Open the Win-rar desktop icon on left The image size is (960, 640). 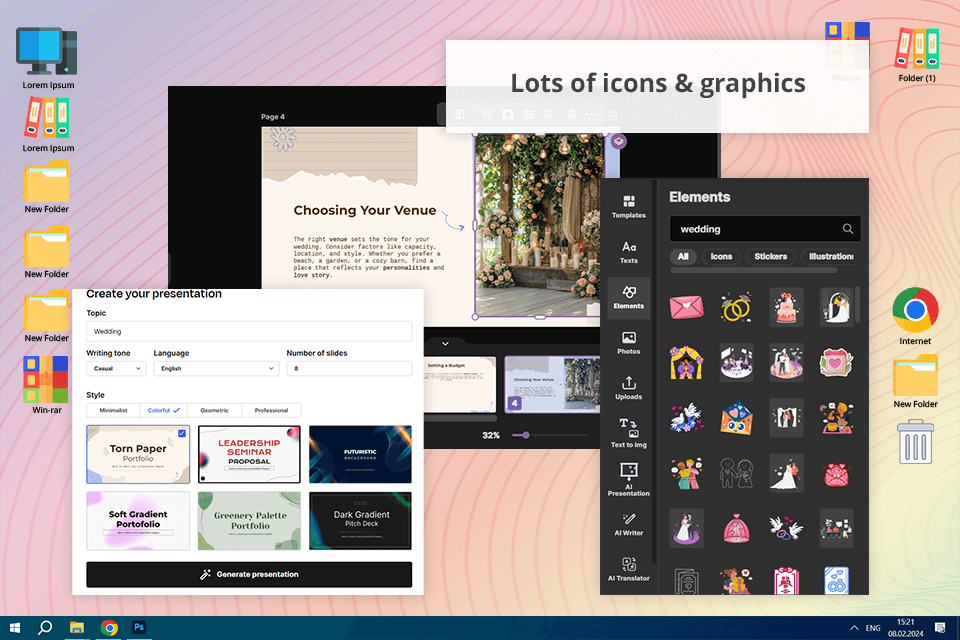47,385
